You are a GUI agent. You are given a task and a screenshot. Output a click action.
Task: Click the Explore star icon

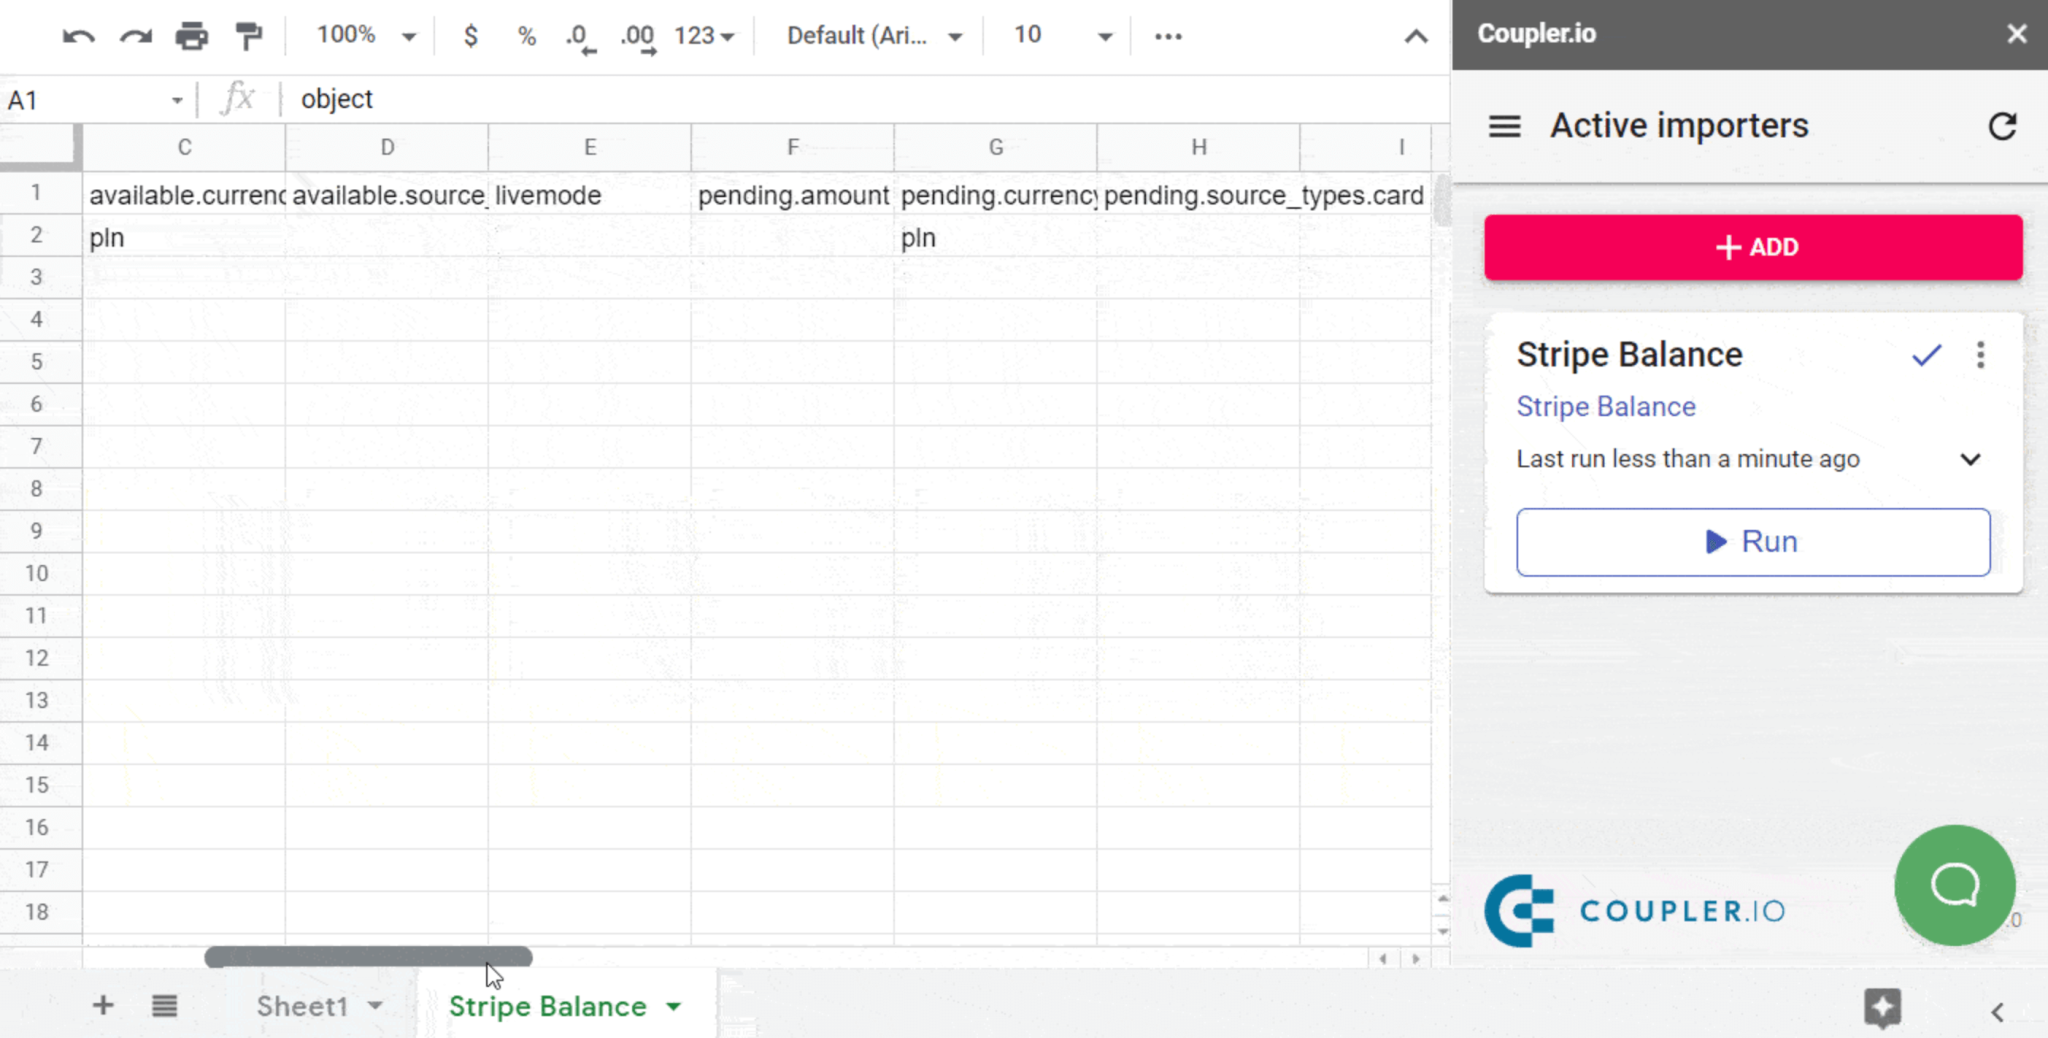1882,1008
